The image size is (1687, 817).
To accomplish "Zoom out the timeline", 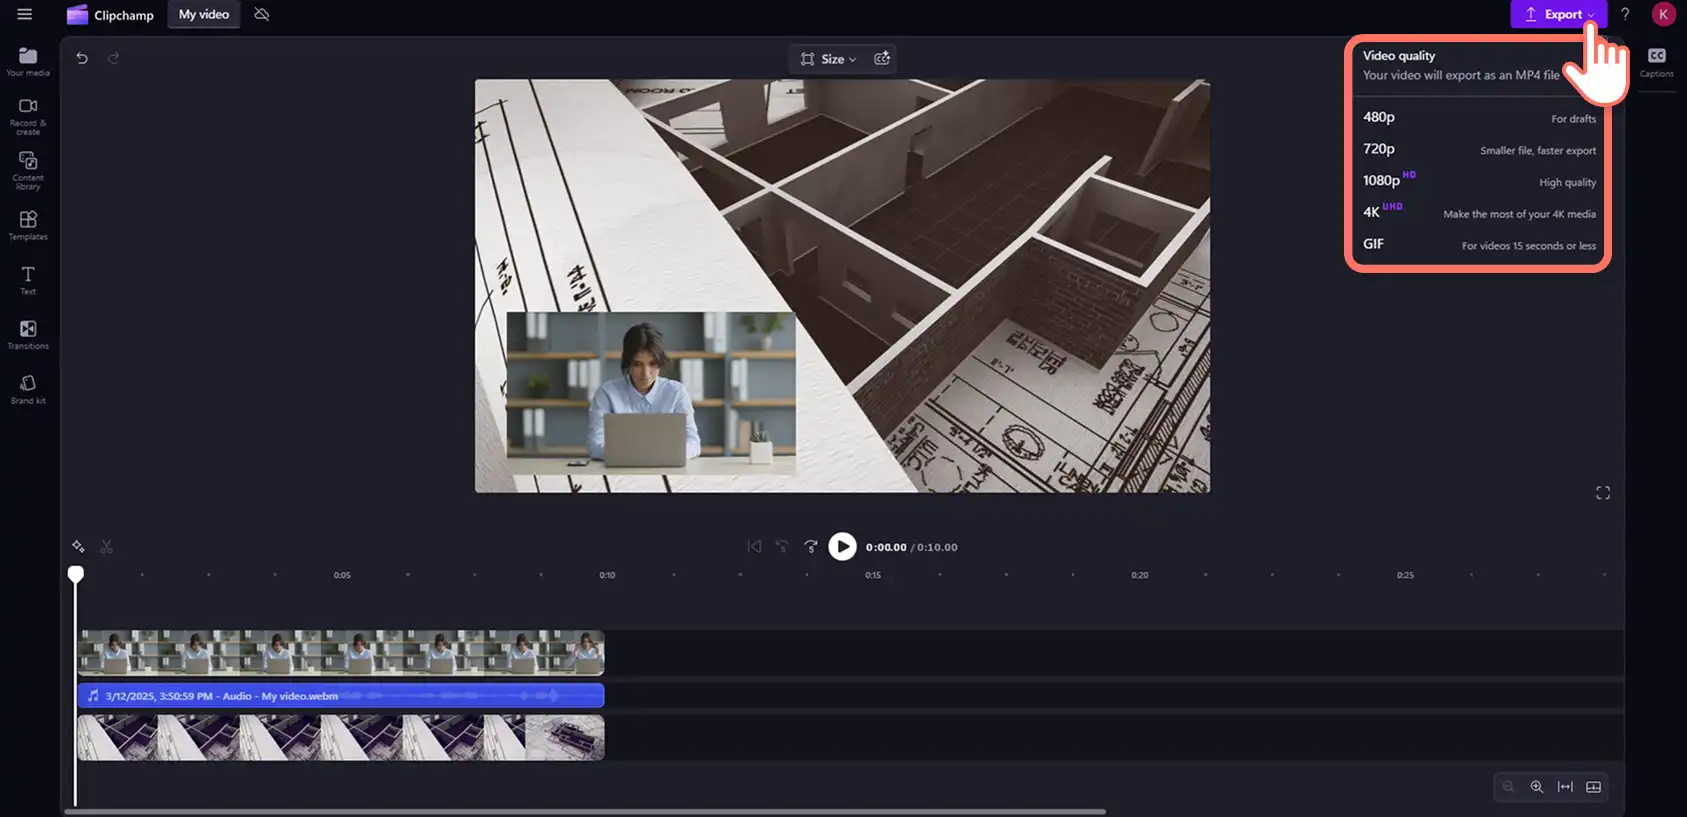I will [1508, 787].
